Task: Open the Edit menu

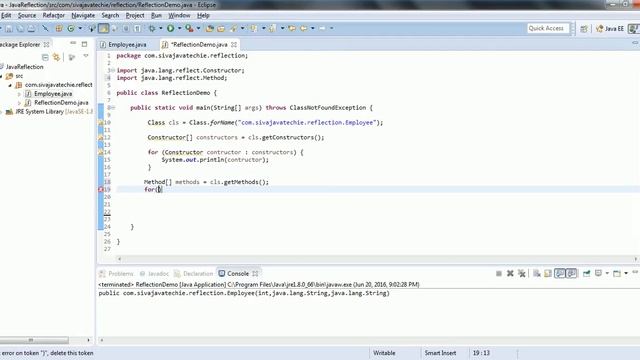Action: [x=6, y=16]
